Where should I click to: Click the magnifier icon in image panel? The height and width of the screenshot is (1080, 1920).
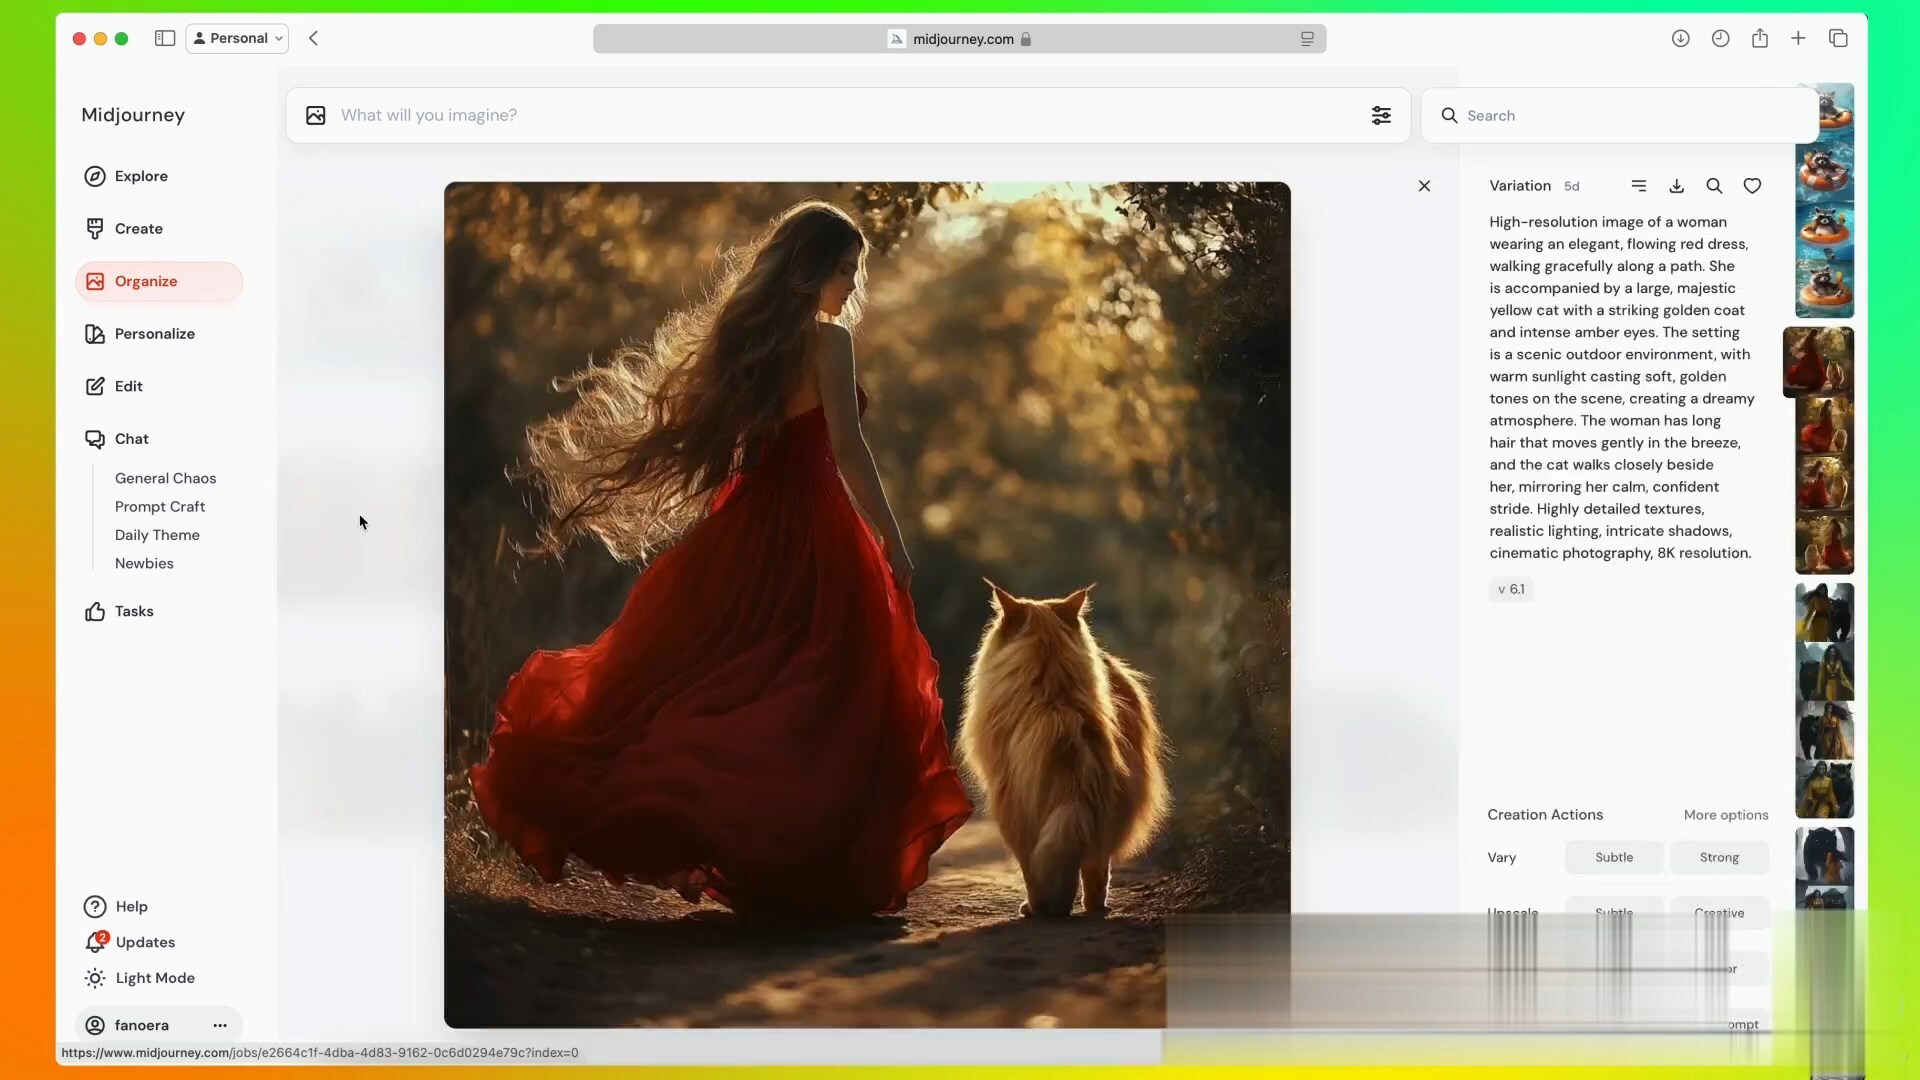click(1714, 186)
